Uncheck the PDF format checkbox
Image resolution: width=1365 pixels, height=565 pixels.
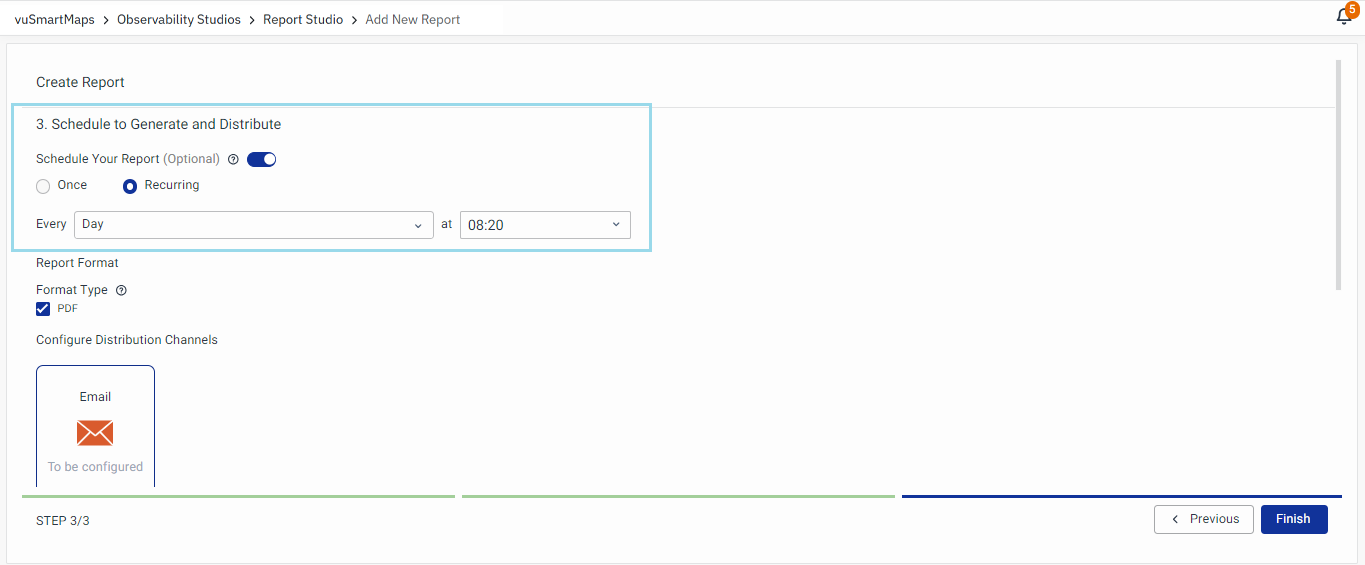(x=43, y=309)
